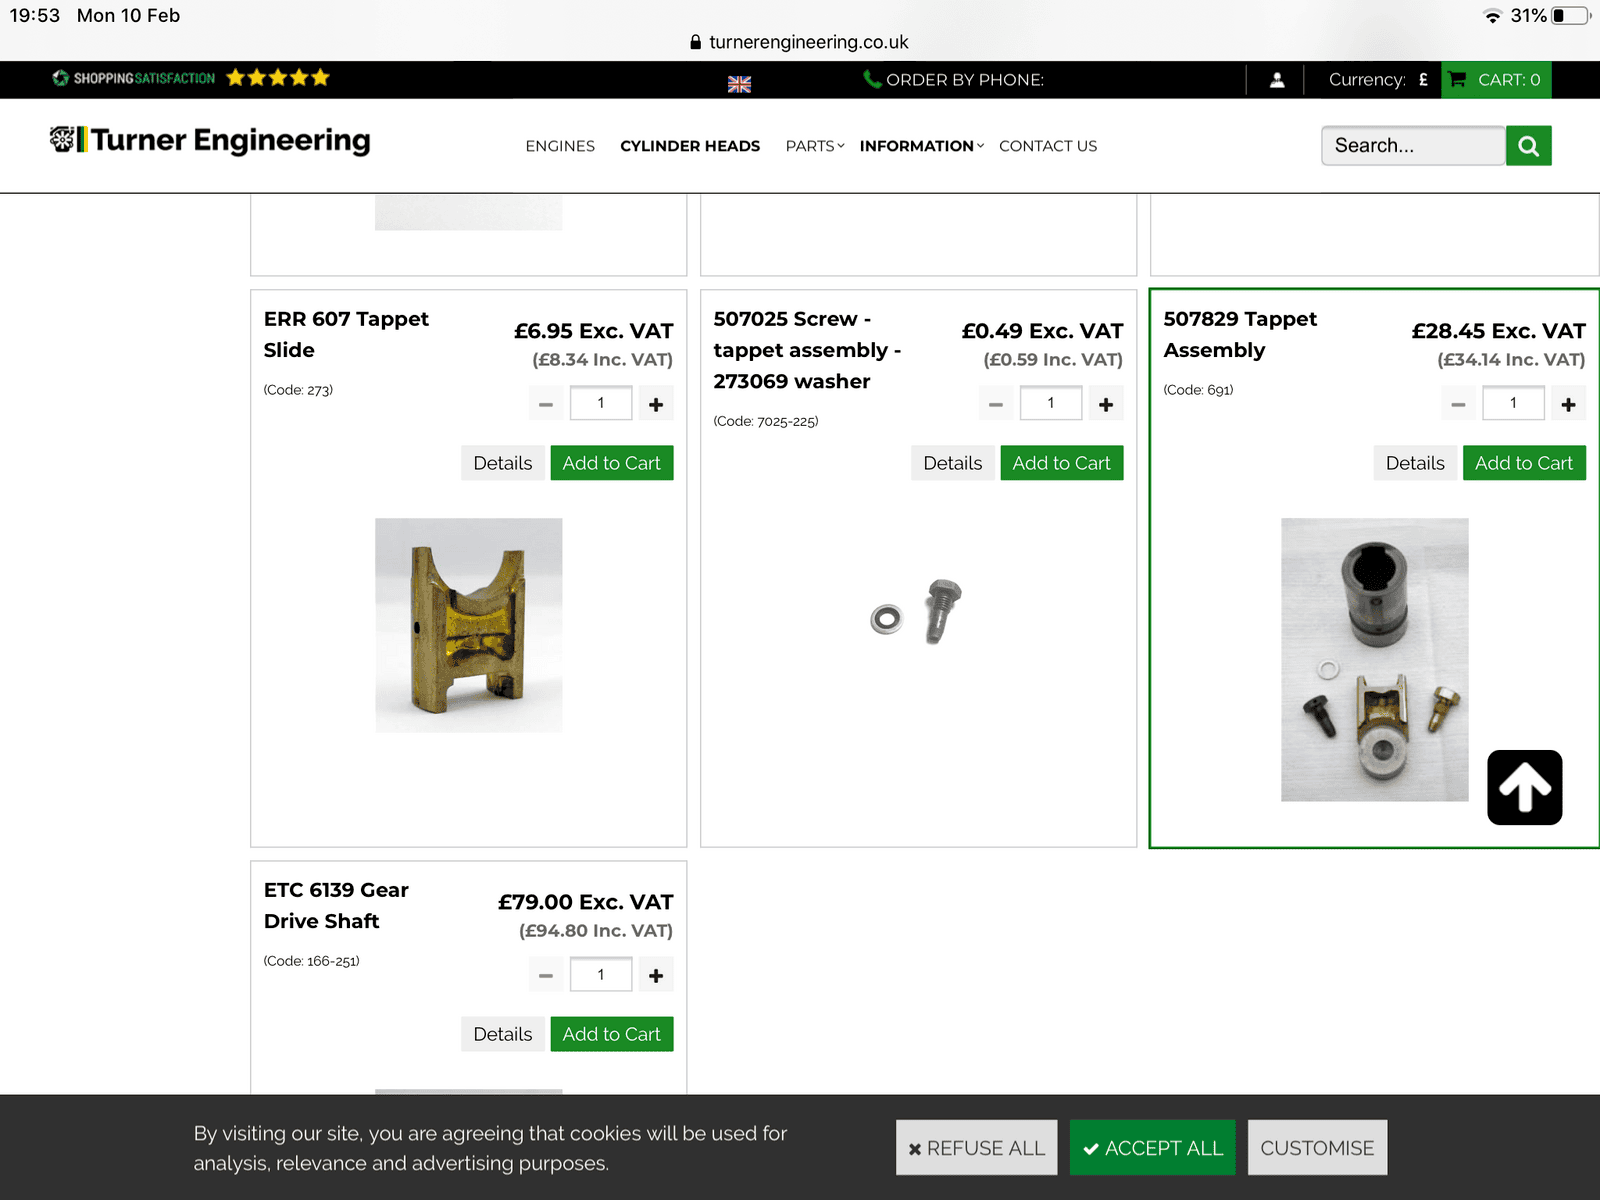Click the £28.45 Exc. VAT price

[1498, 331]
